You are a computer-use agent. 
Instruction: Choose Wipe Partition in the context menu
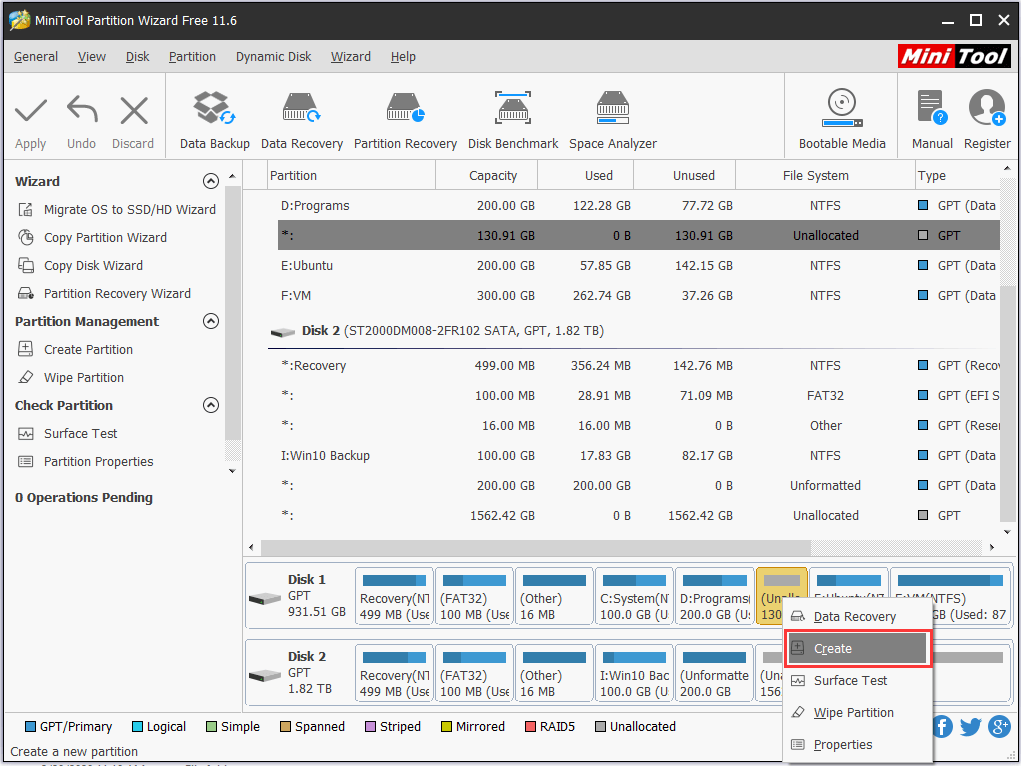858,713
